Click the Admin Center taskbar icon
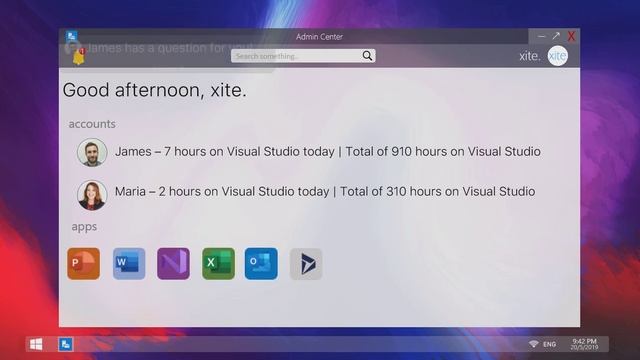This screenshot has width=640, height=360. [x=65, y=344]
